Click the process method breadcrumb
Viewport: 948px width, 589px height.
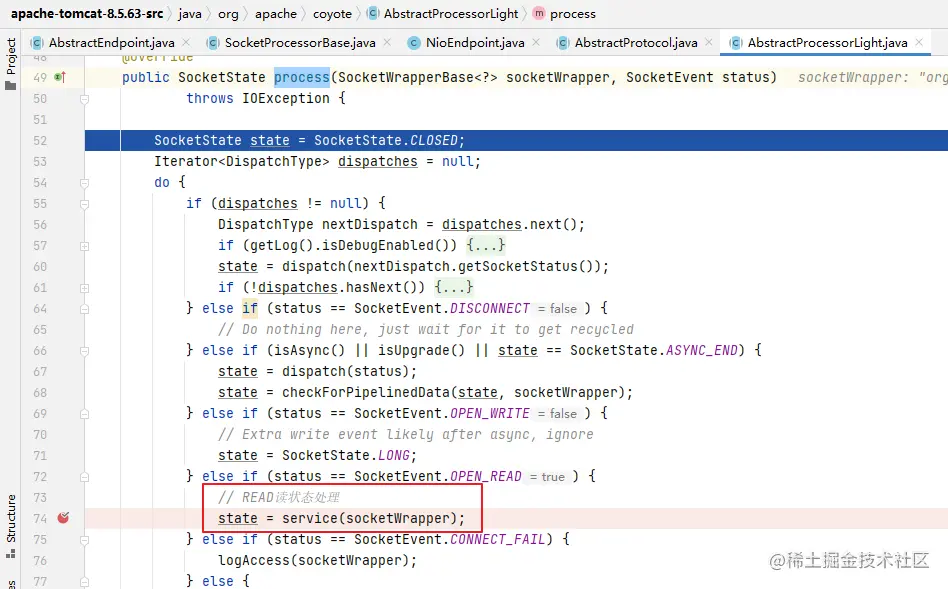pos(573,13)
